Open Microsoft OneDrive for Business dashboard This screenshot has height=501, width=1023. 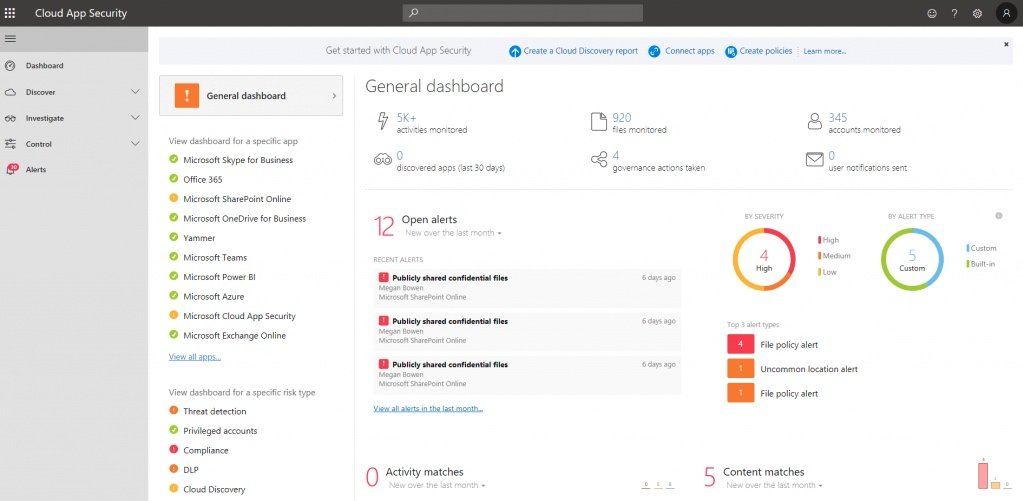click(245, 219)
